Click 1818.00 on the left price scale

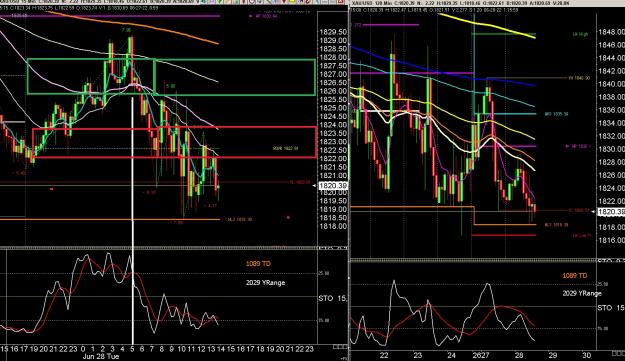tap(333, 226)
